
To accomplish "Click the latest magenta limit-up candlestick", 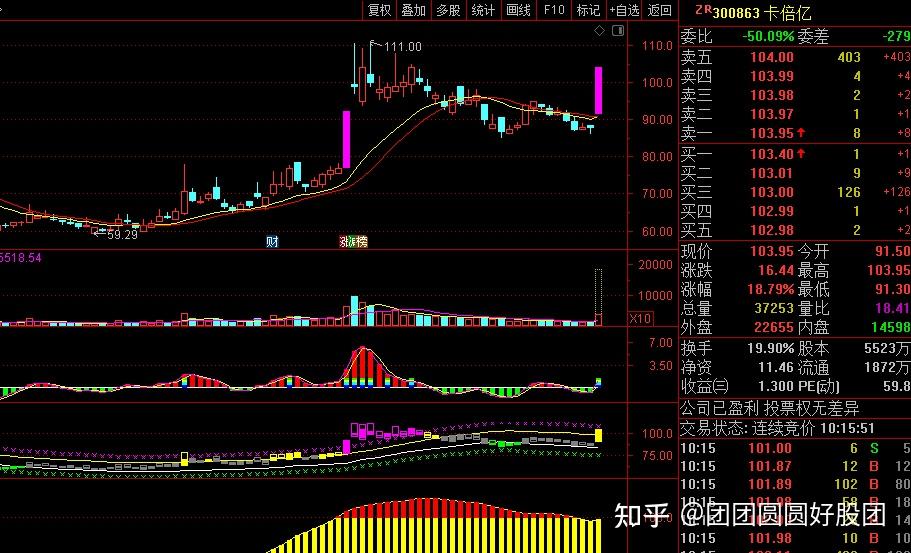I will coord(598,91).
